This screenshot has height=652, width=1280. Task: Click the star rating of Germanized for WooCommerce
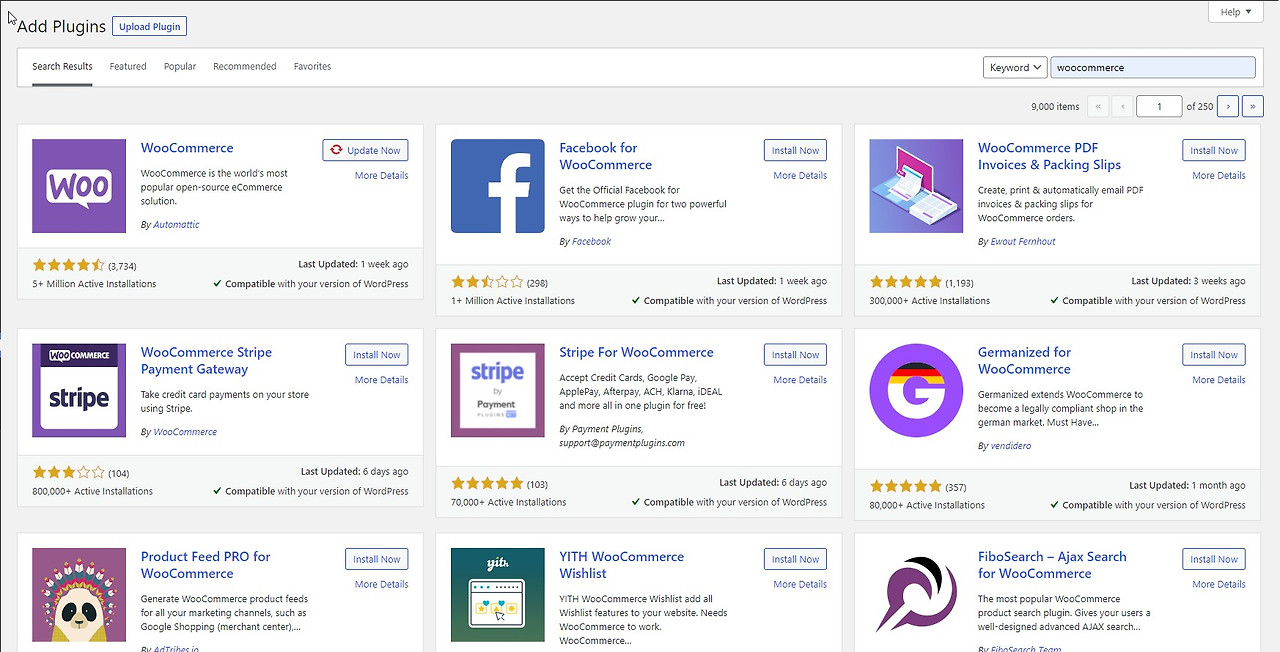[906, 487]
